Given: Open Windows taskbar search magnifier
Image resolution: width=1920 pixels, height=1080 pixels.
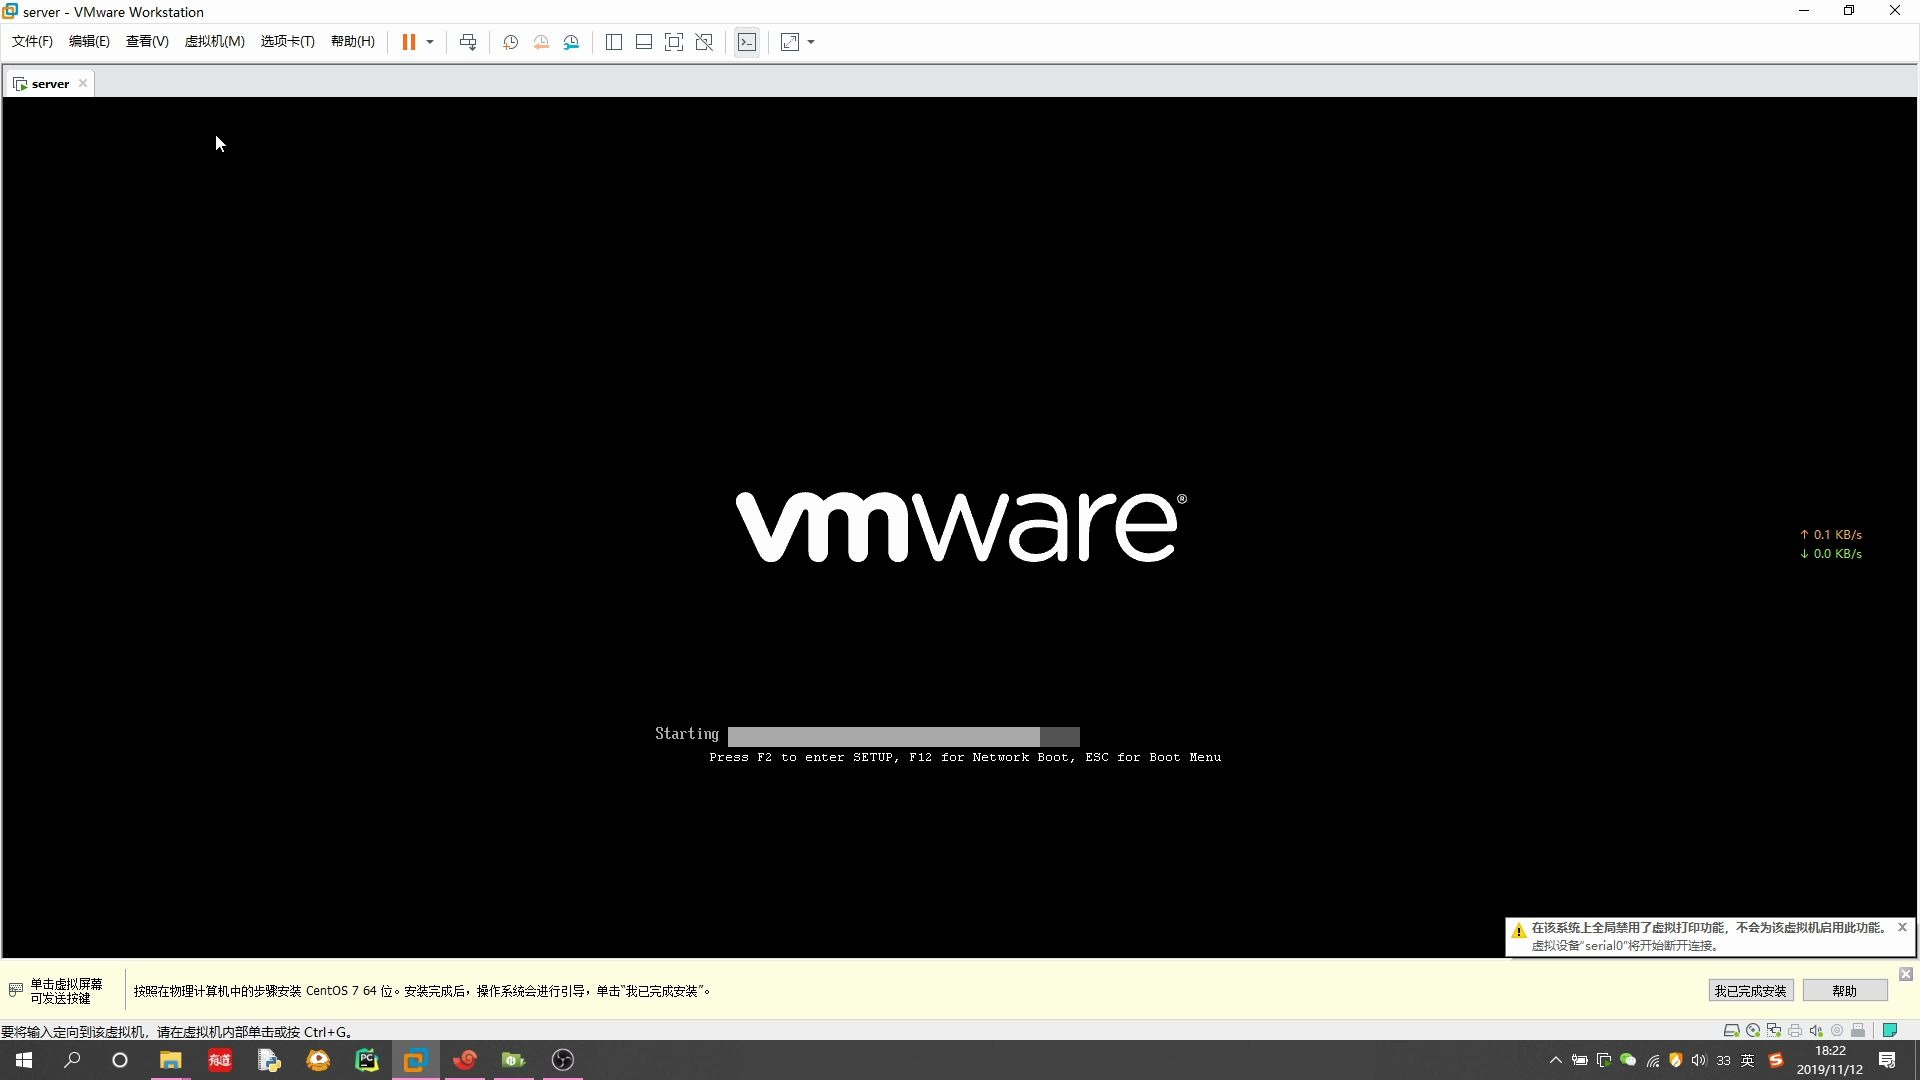Looking at the screenshot, I should point(72,1060).
